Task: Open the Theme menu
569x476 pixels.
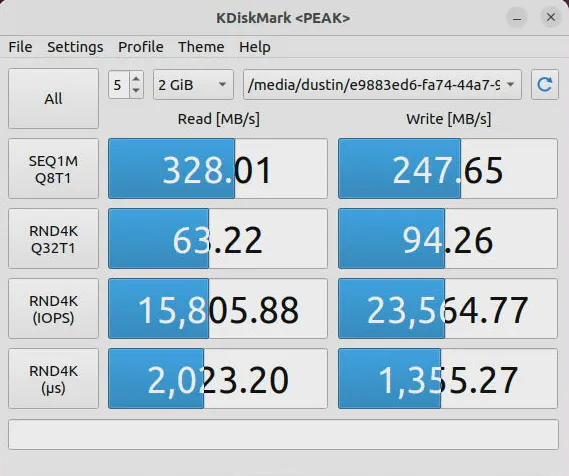Action: (201, 47)
